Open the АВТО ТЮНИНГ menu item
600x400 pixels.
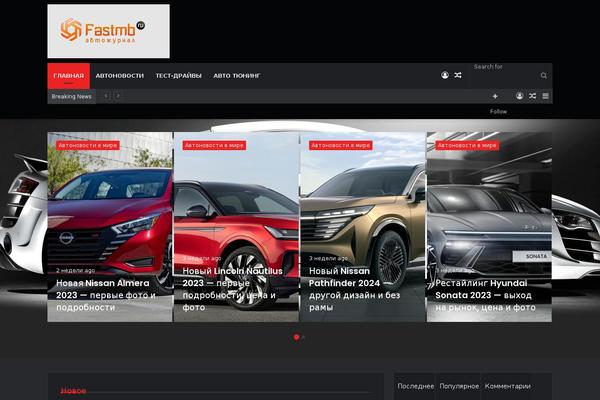coord(237,76)
